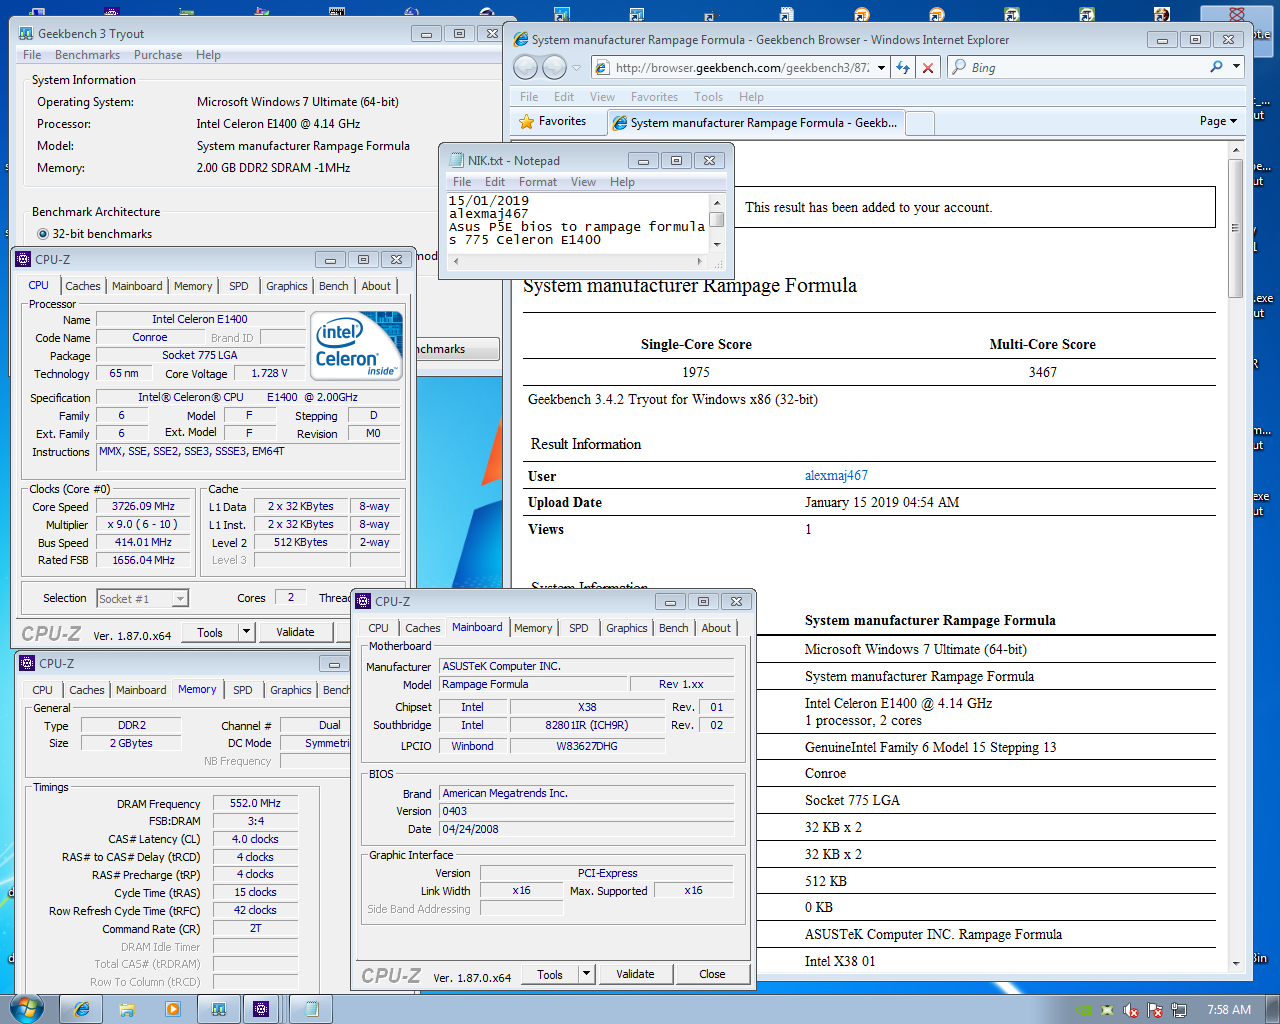Click the IE forward navigation arrow
The image size is (1280, 1024).
coord(554,67)
